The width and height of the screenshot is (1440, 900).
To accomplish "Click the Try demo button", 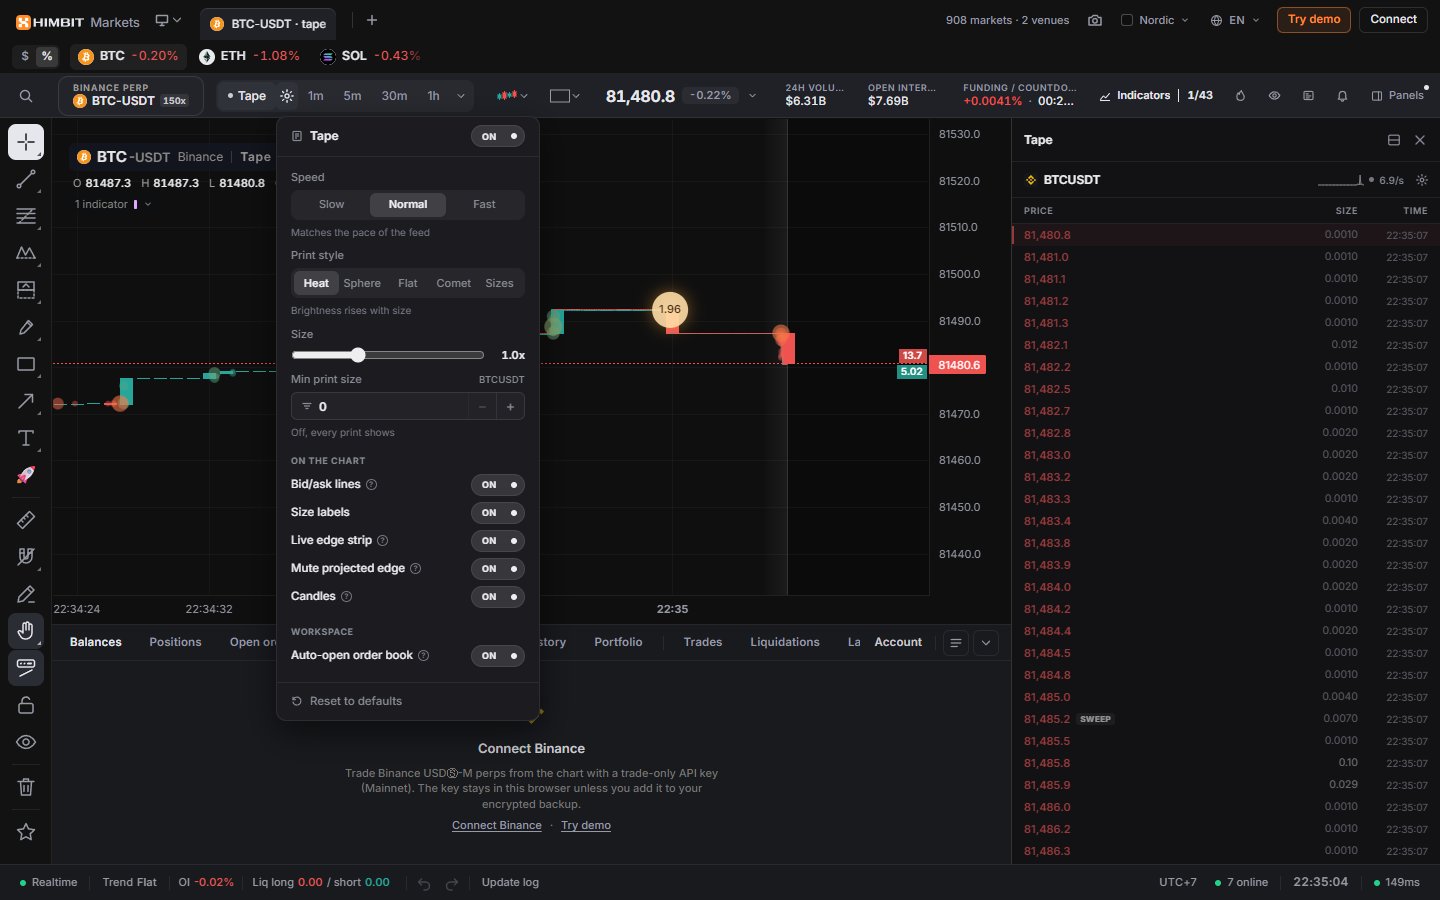I will (1314, 20).
